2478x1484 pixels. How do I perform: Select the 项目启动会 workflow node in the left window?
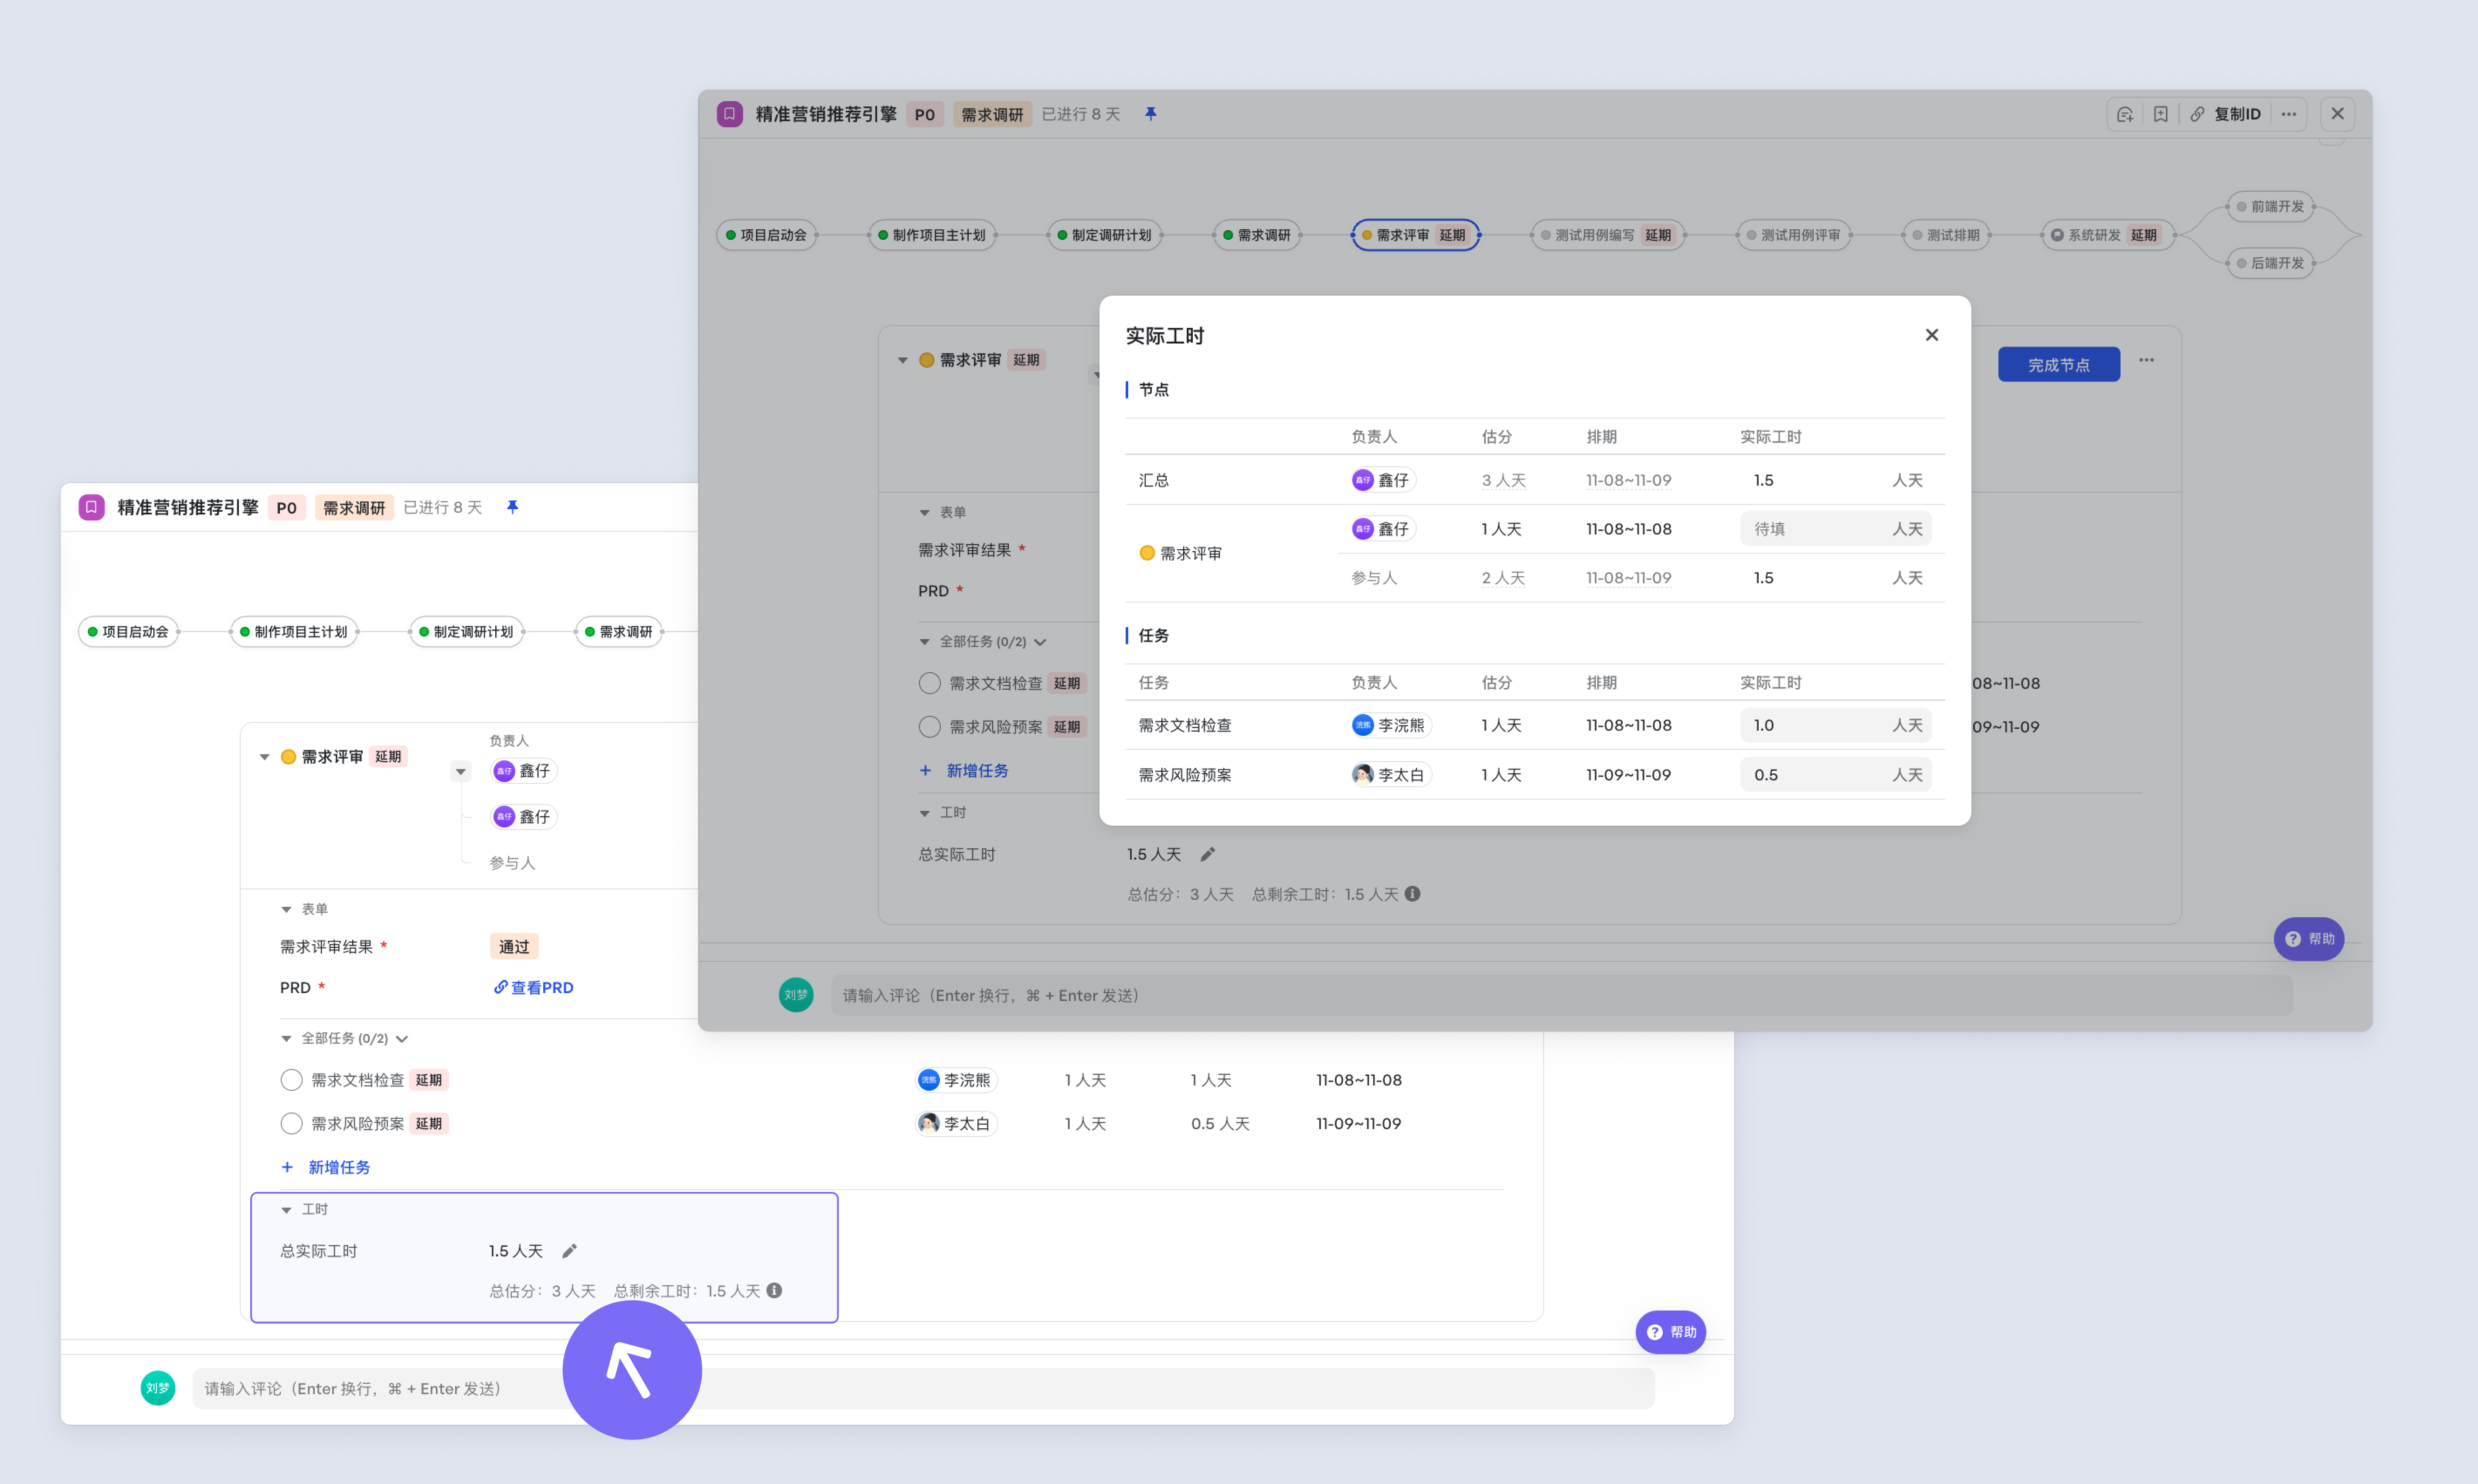click(x=129, y=632)
